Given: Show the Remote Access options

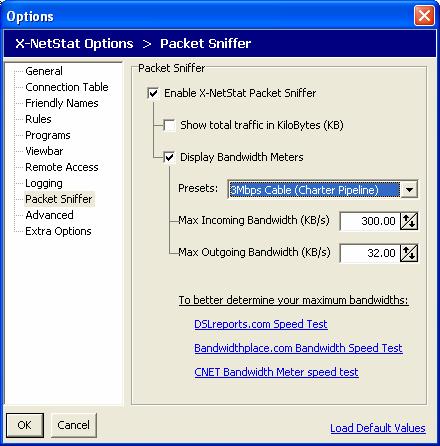Looking at the screenshot, I should tap(62, 167).
